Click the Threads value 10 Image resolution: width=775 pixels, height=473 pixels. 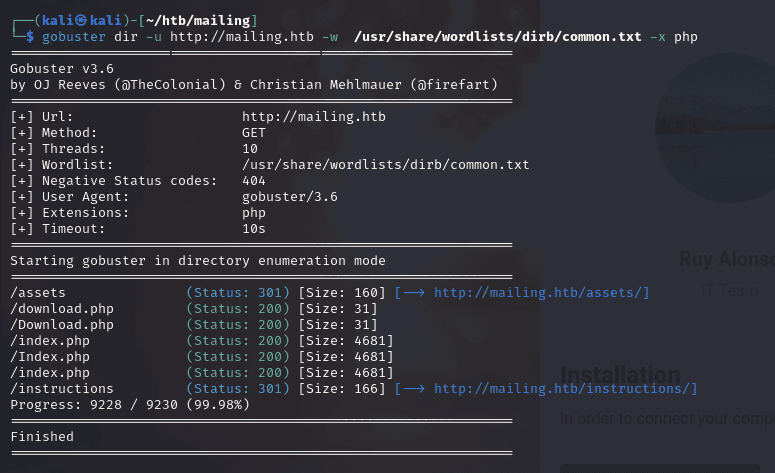pyautogui.click(x=250, y=148)
